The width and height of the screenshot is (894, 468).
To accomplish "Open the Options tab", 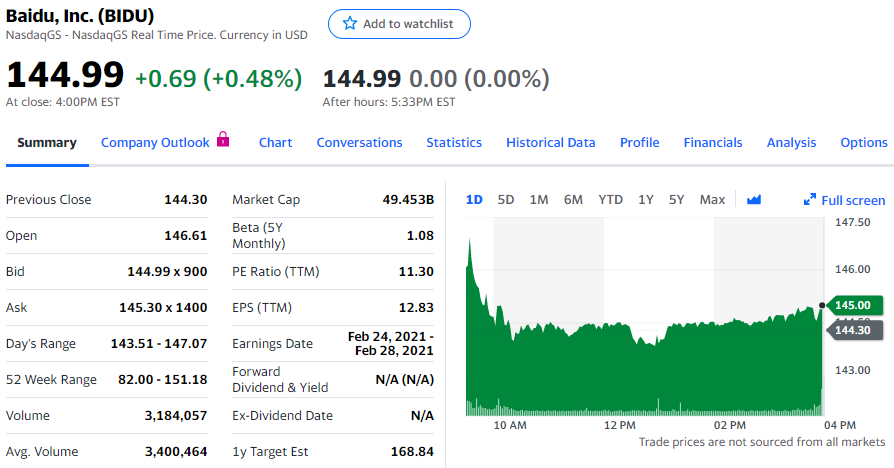I will pos(864,143).
